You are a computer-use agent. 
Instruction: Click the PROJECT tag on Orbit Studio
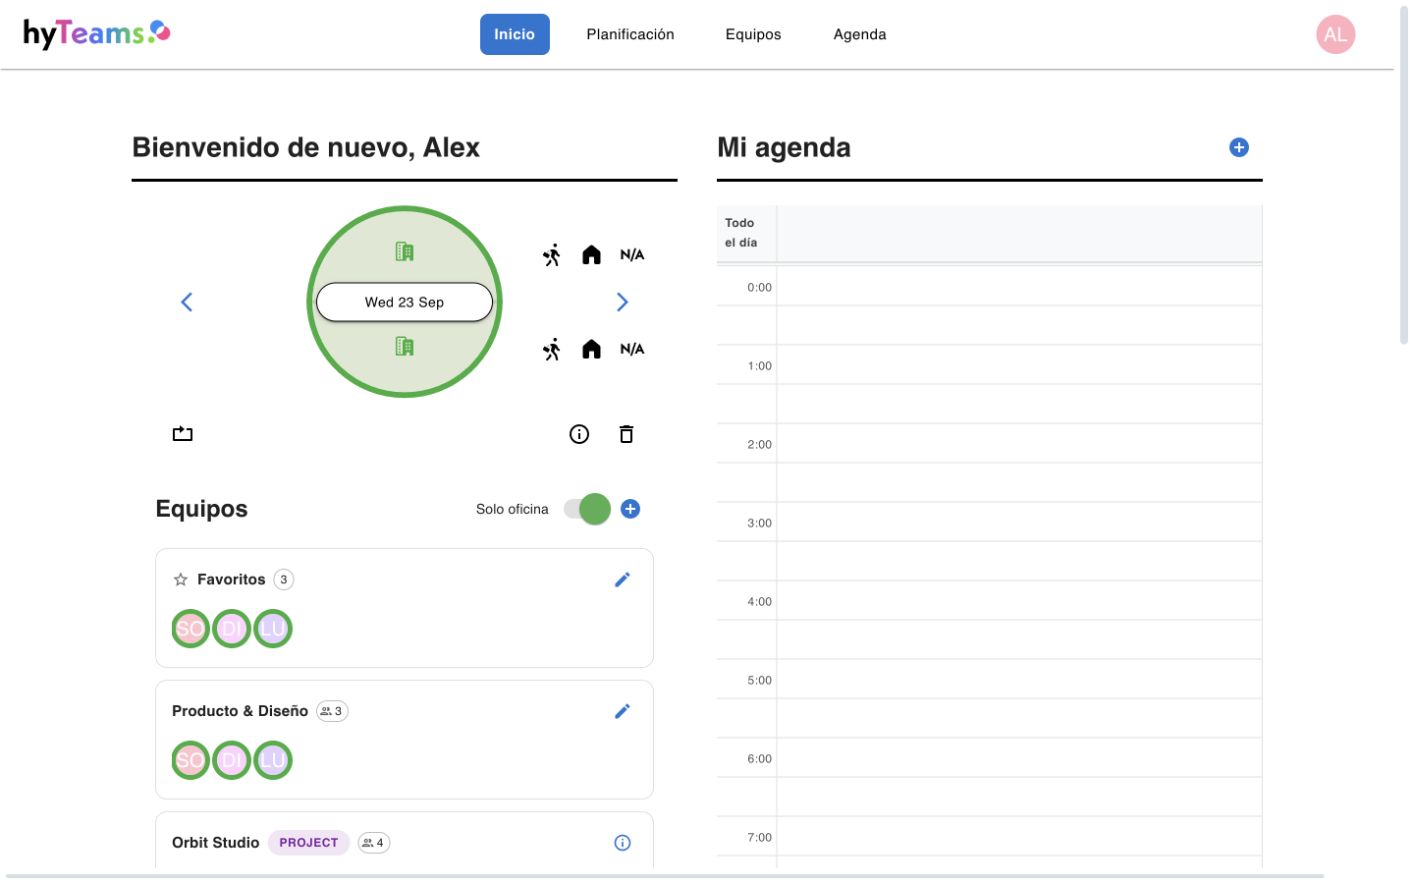click(308, 843)
